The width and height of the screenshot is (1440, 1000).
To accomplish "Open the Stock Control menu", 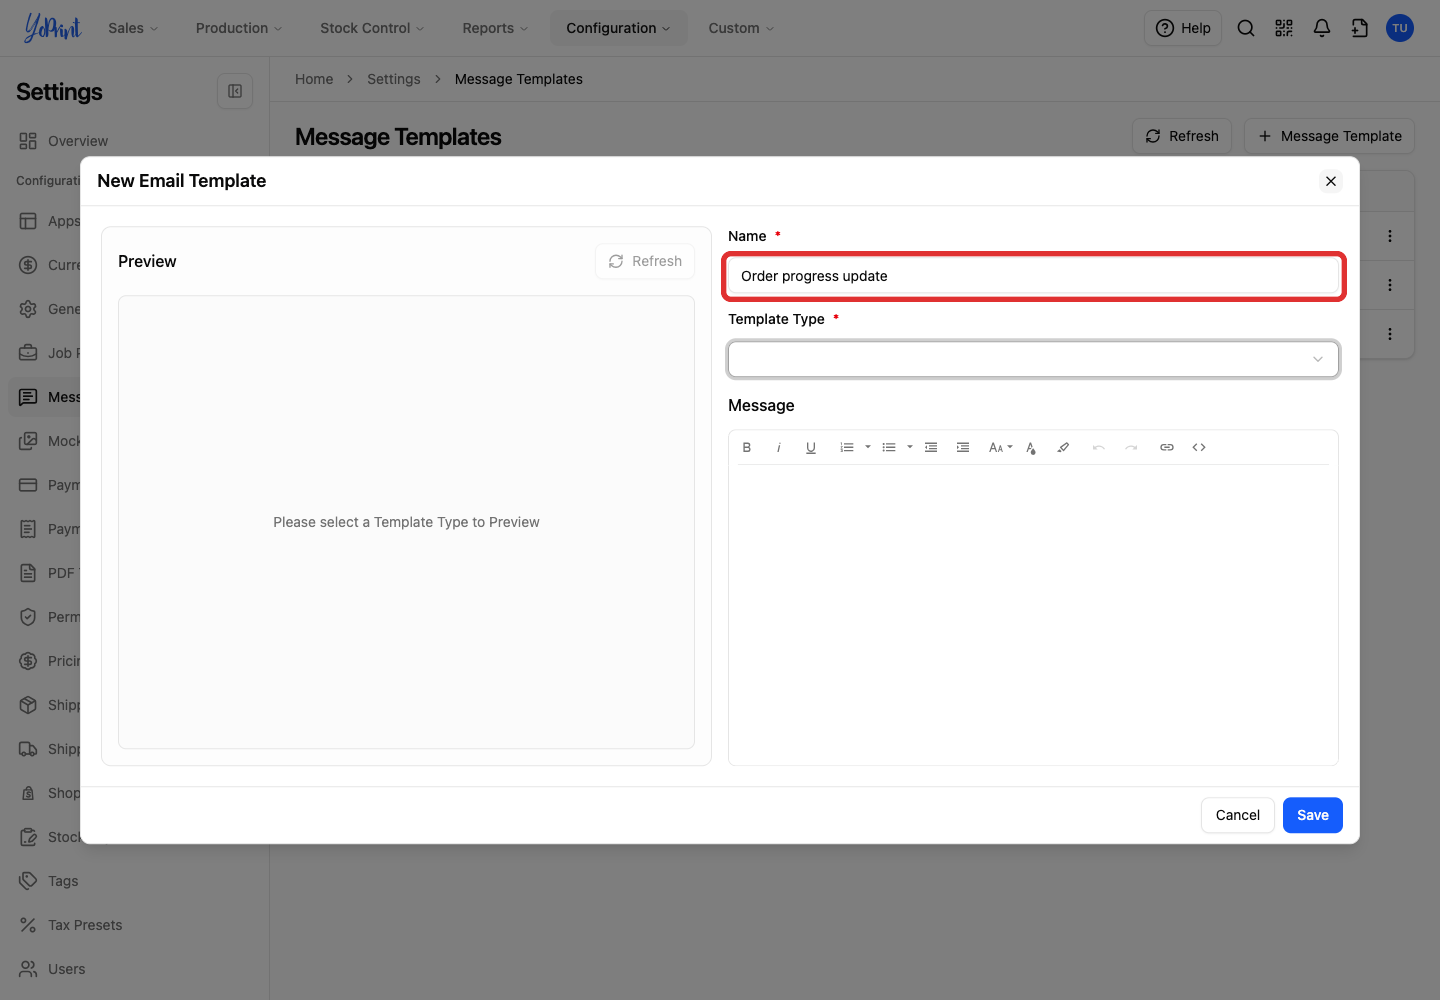I will click(372, 28).
